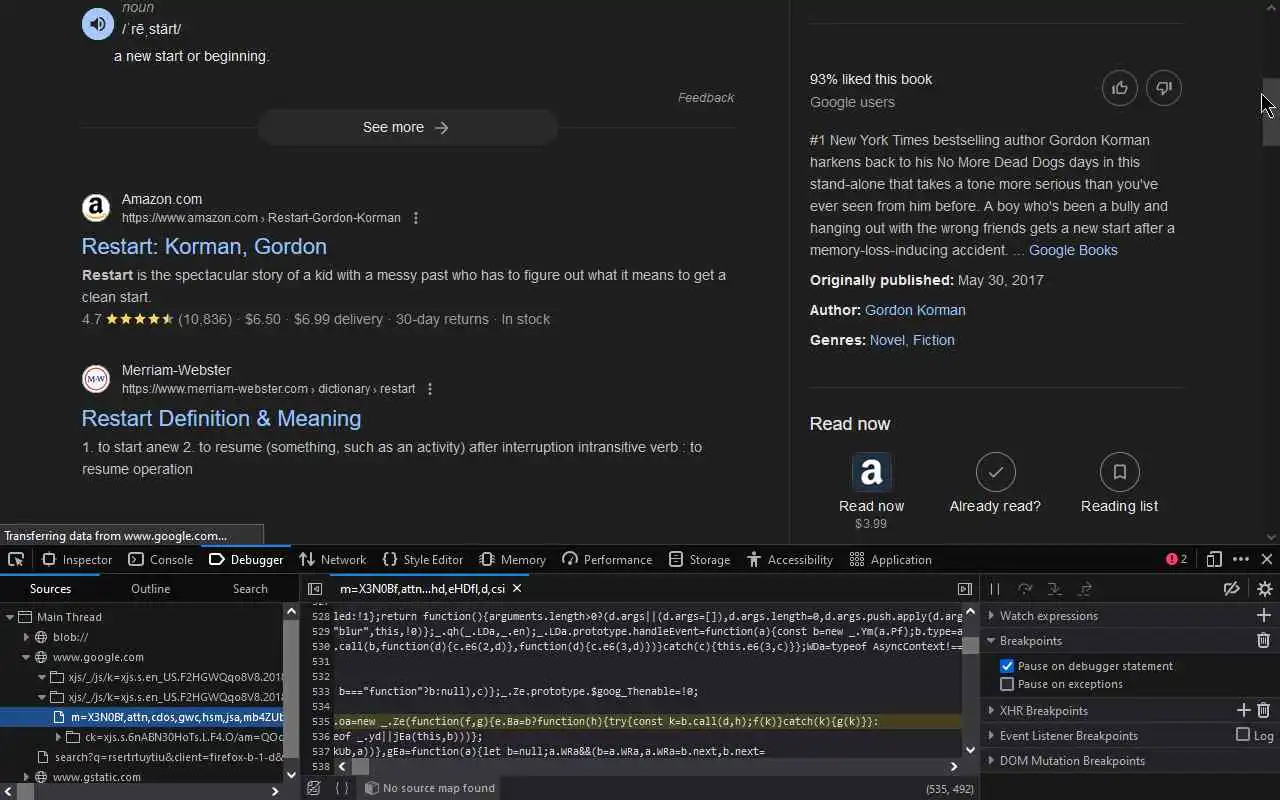Open more options for Amazon.com result
The image size is (1280, 800).
[416, 218]
